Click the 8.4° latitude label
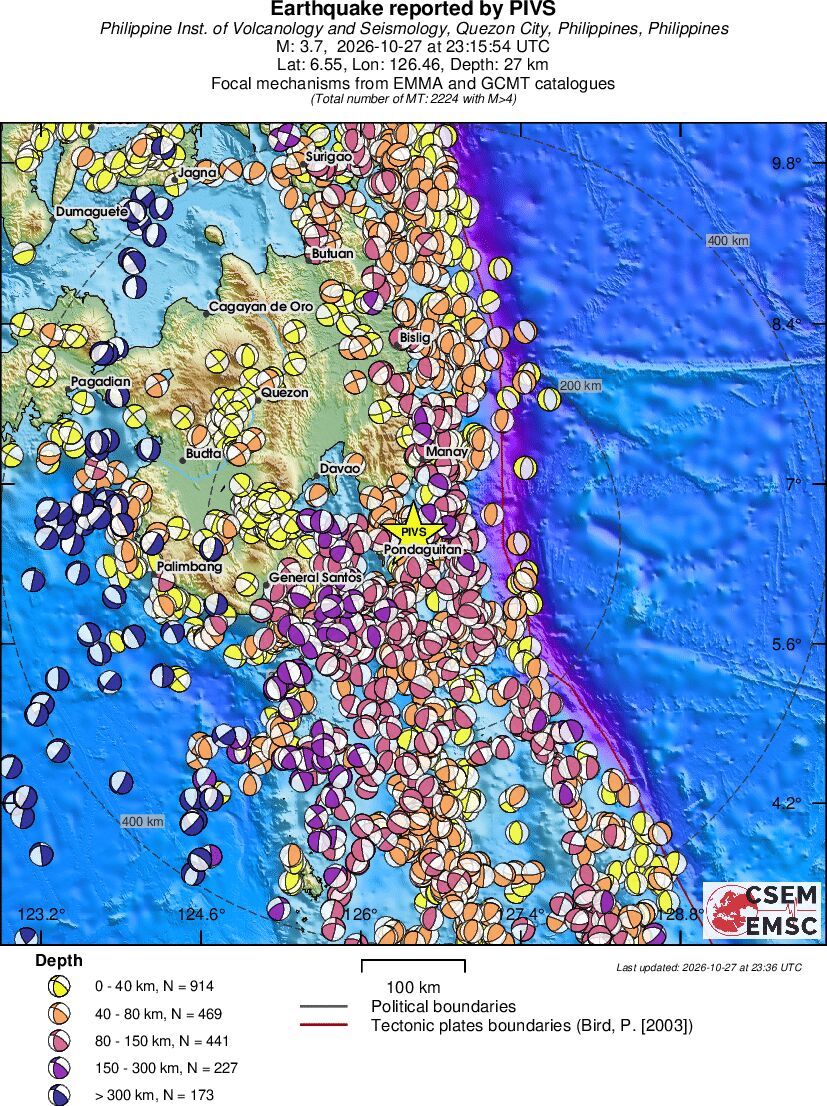827x1106 pixels. point(786,324)
